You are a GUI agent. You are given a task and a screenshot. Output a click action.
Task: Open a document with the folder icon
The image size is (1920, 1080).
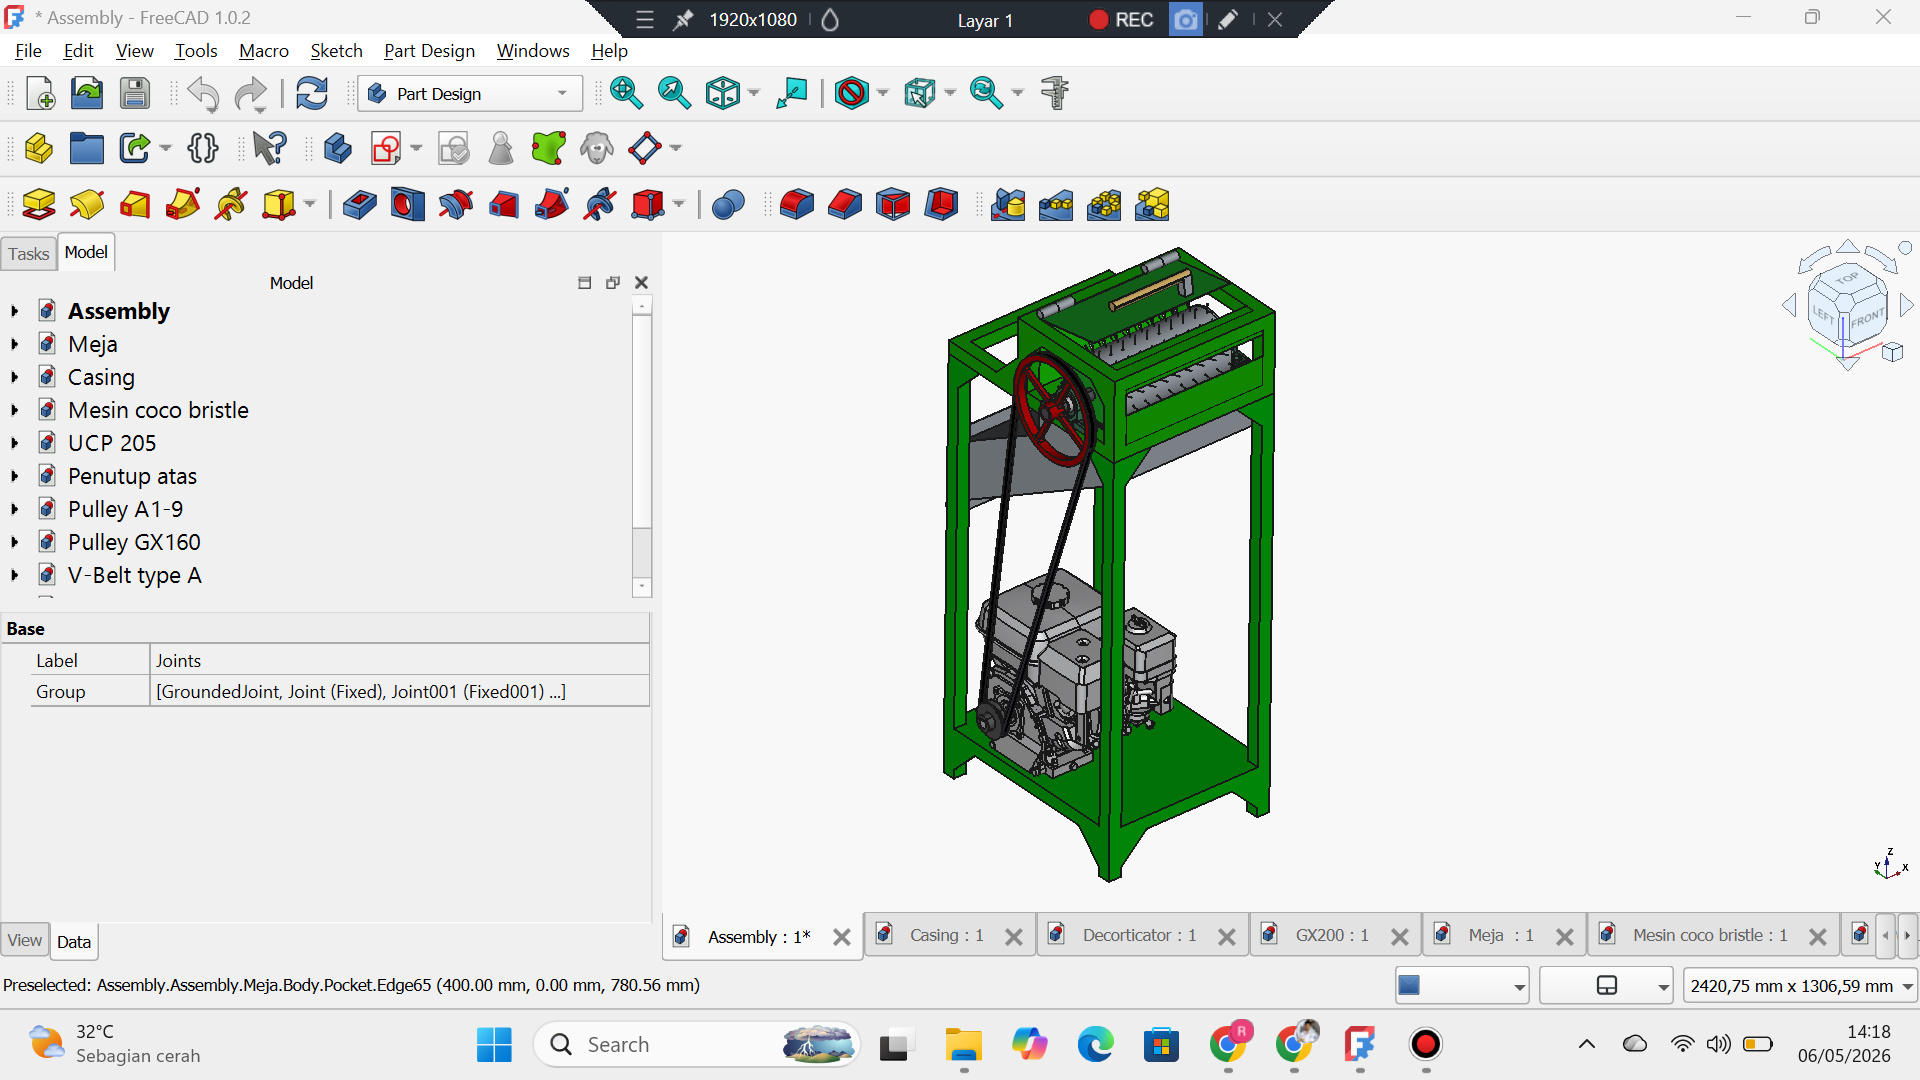click(87, 93)
